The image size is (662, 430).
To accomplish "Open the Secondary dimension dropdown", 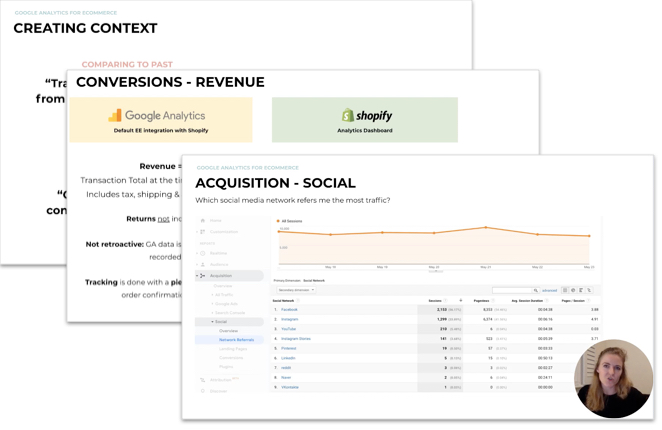I will point(296,290).
